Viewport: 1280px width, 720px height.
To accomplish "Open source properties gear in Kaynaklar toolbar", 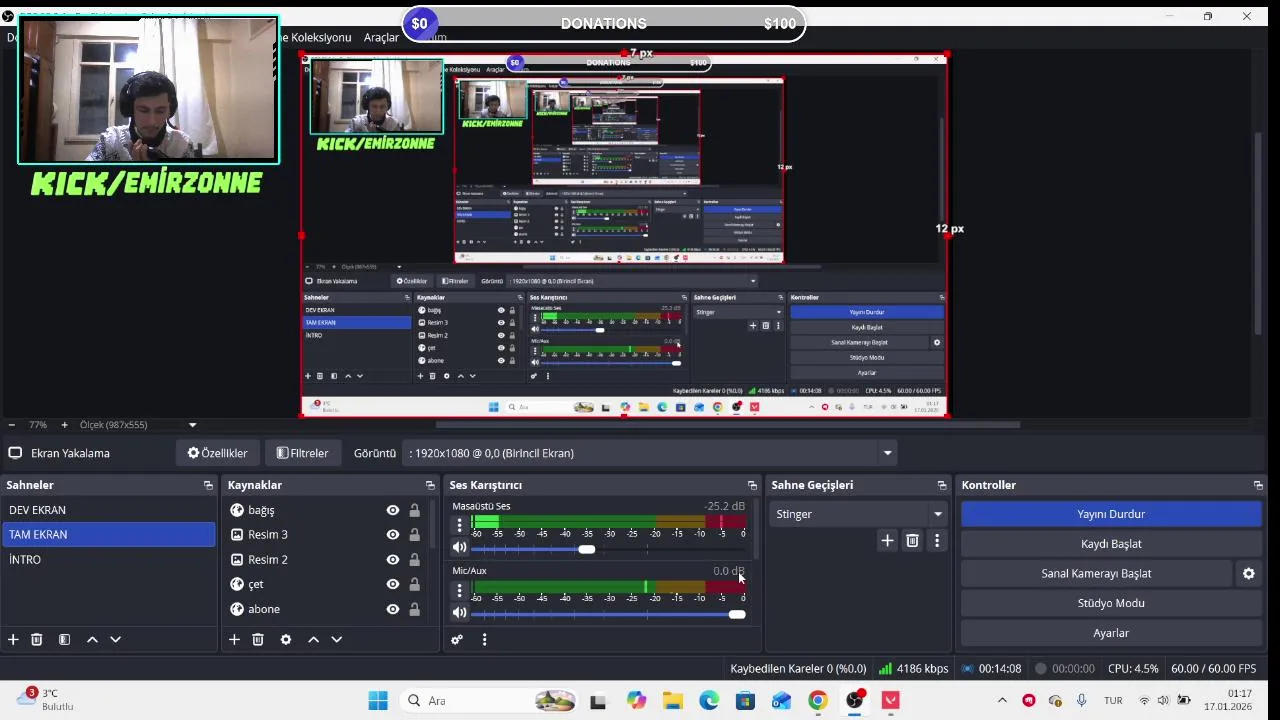I will [286, 639].
